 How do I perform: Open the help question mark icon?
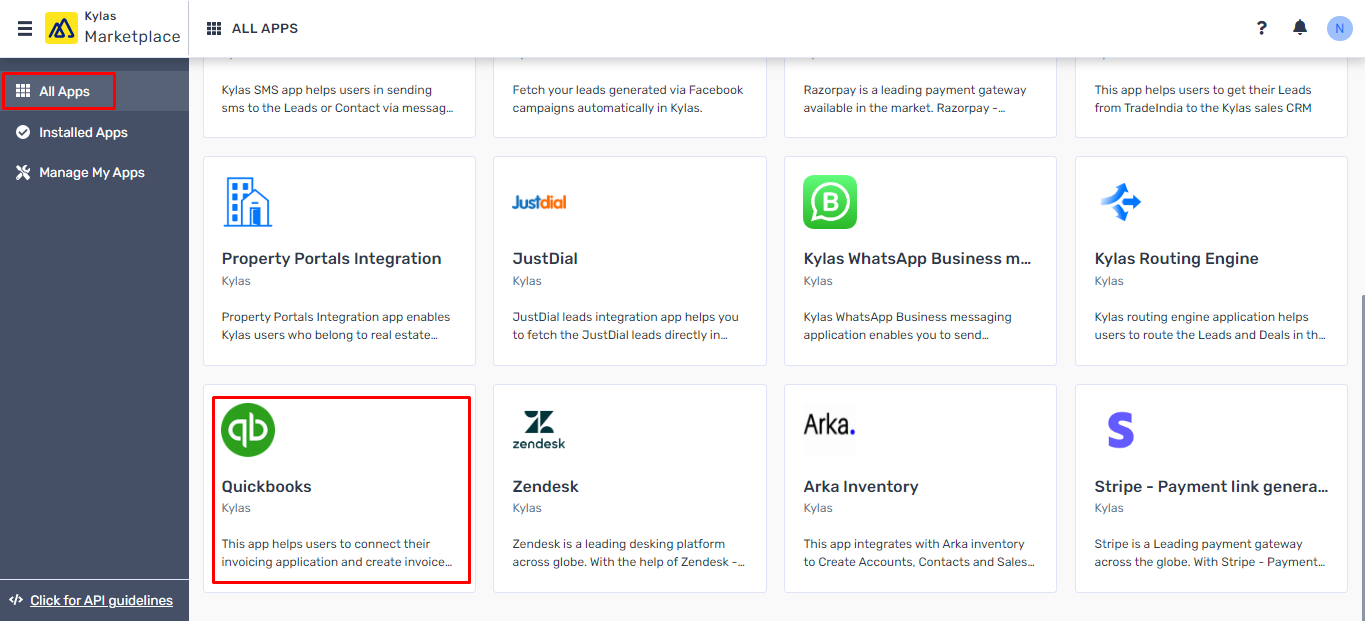(1262, 28)
